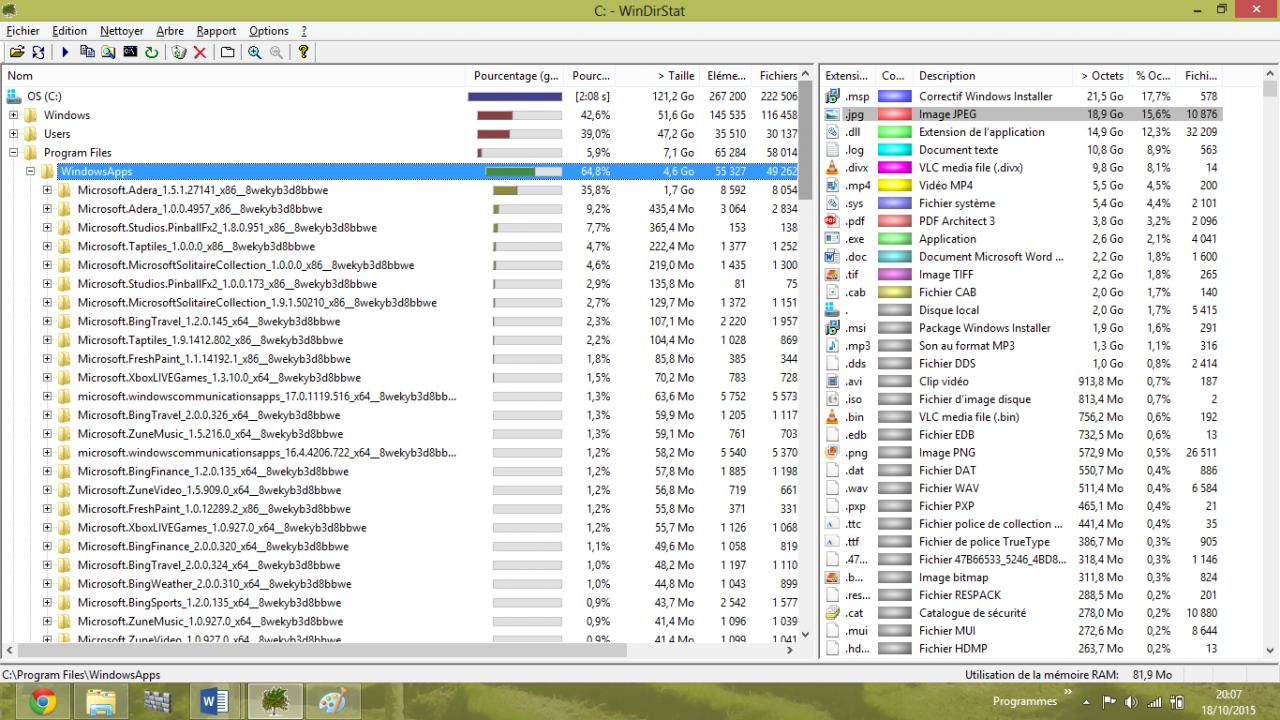Click the yellow question mark Help icon
This screenshot has width=1280, height=720.
[304, 52]
